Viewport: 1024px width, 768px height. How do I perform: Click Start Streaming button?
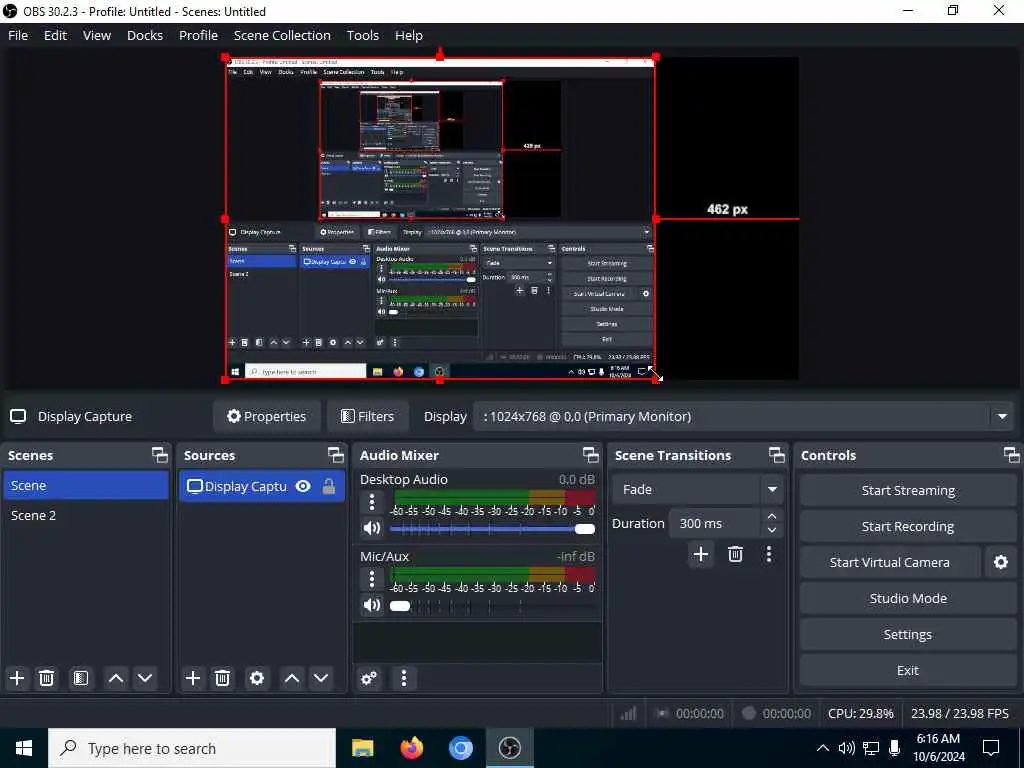(908, 490)
